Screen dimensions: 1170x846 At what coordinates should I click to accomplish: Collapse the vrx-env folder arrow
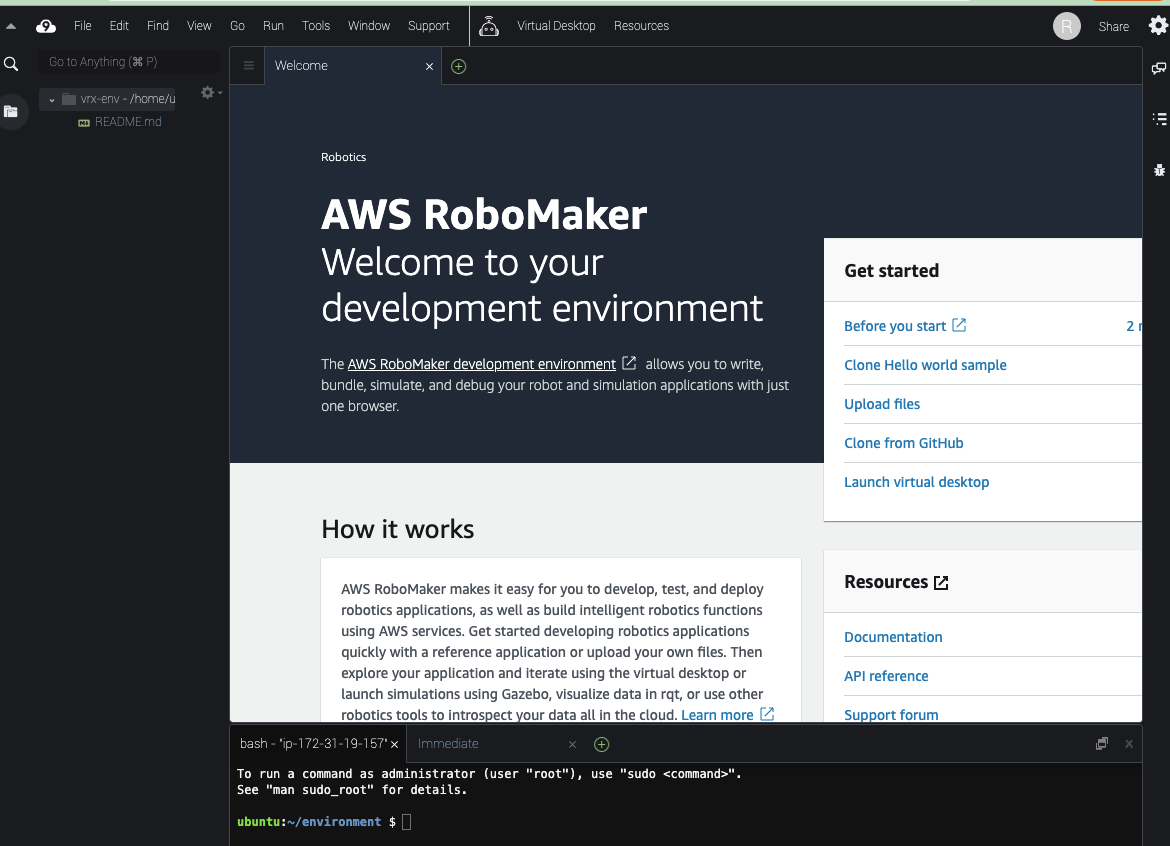coord(51,99)
